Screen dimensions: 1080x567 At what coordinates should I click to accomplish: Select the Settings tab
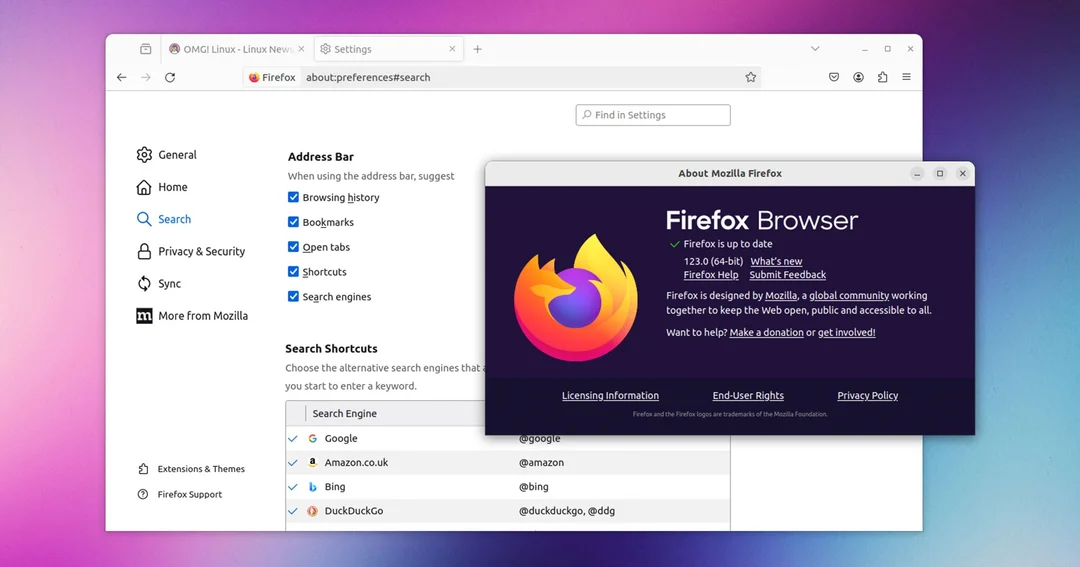pos(388,49)
